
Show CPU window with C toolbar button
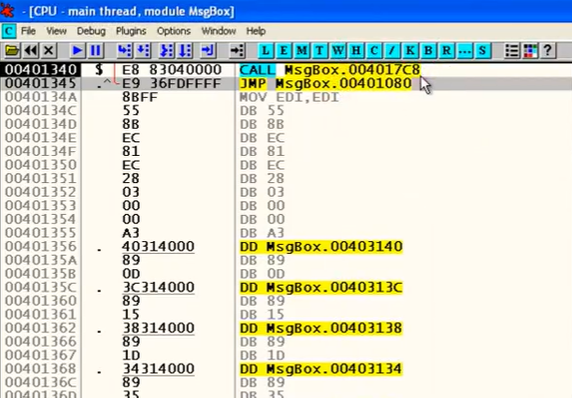click(374, 50)
